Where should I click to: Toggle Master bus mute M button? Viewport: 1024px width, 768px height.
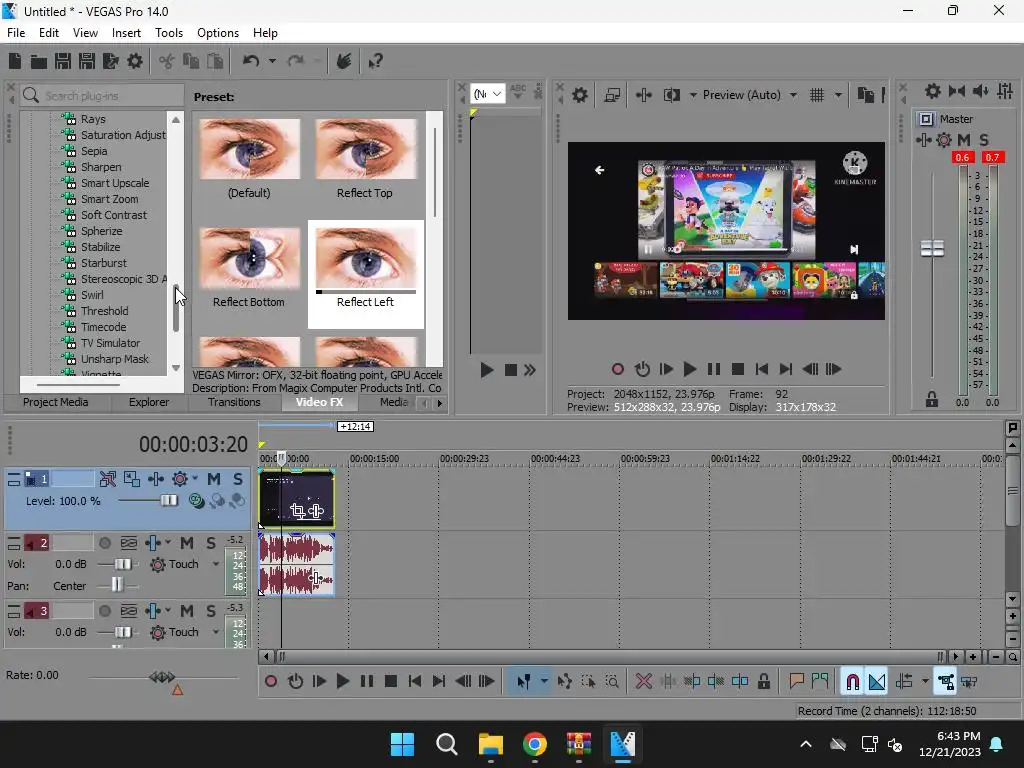(964, 140)
